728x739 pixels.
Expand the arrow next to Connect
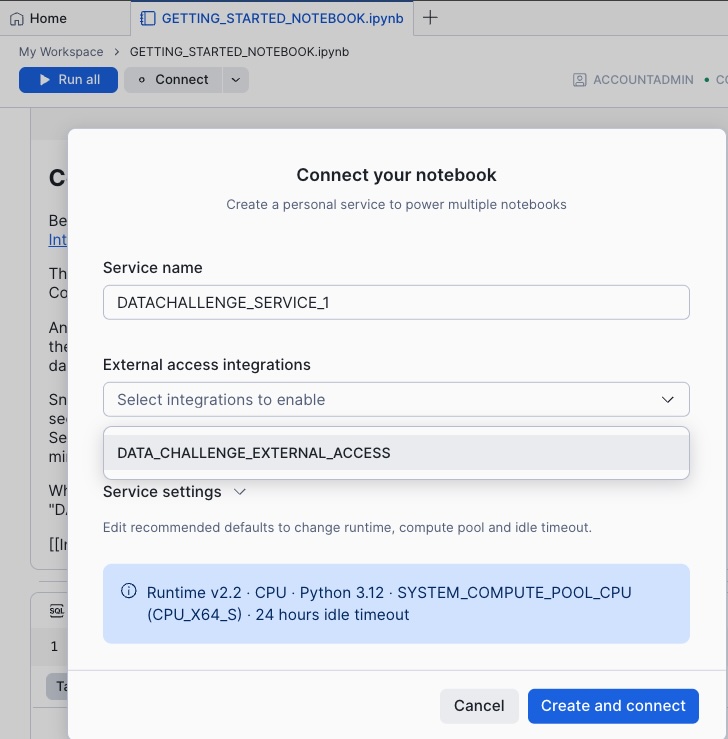click(x=235, y=80)
